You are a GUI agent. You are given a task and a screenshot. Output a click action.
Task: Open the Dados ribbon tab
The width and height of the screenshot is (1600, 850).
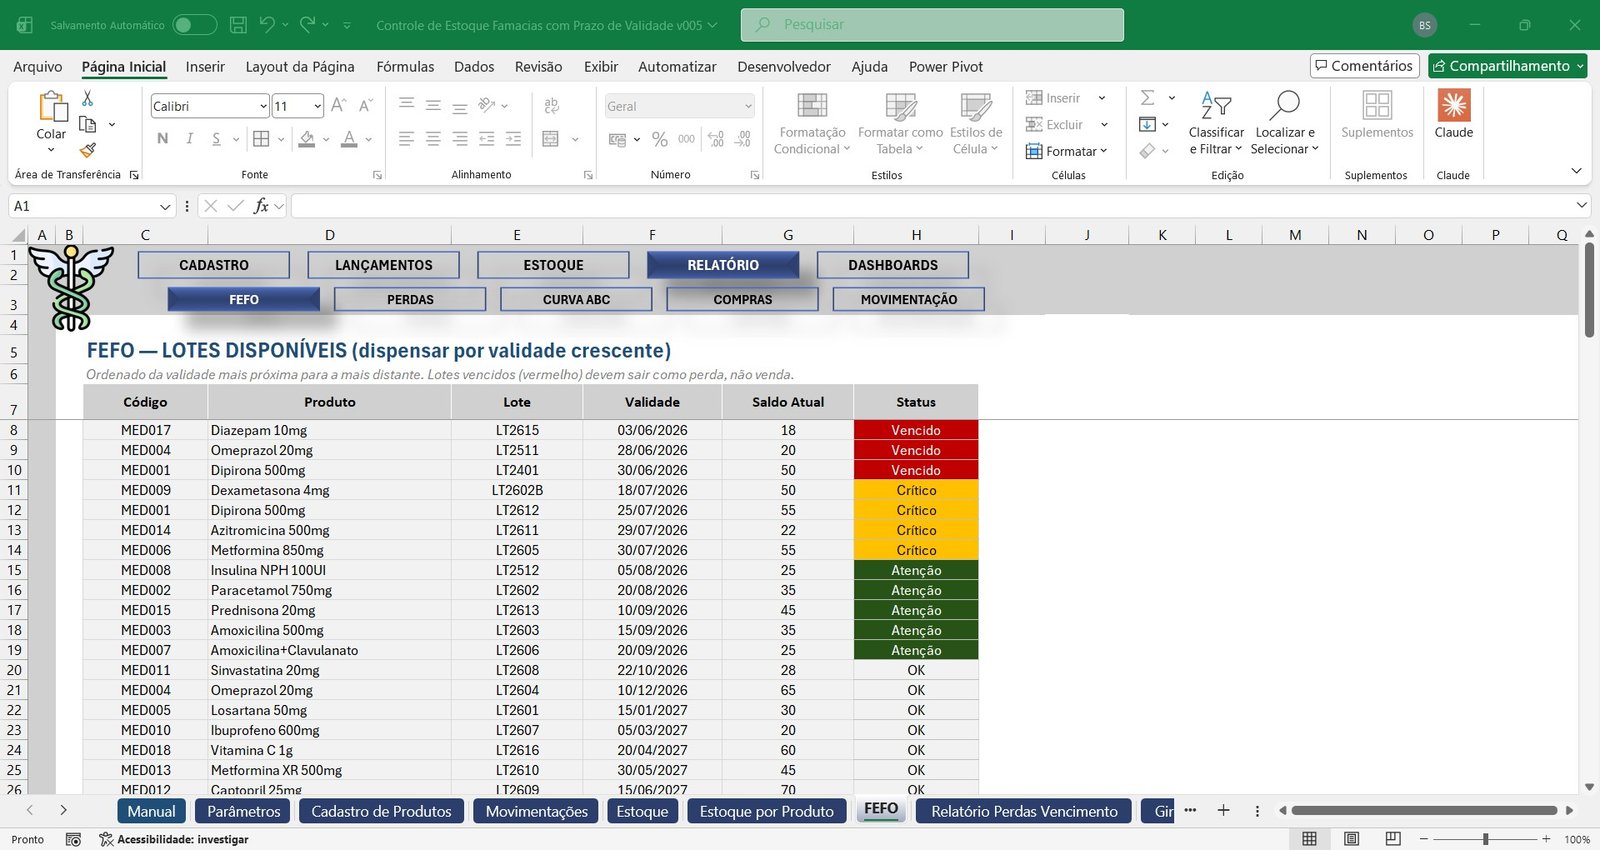click(474, 66)
